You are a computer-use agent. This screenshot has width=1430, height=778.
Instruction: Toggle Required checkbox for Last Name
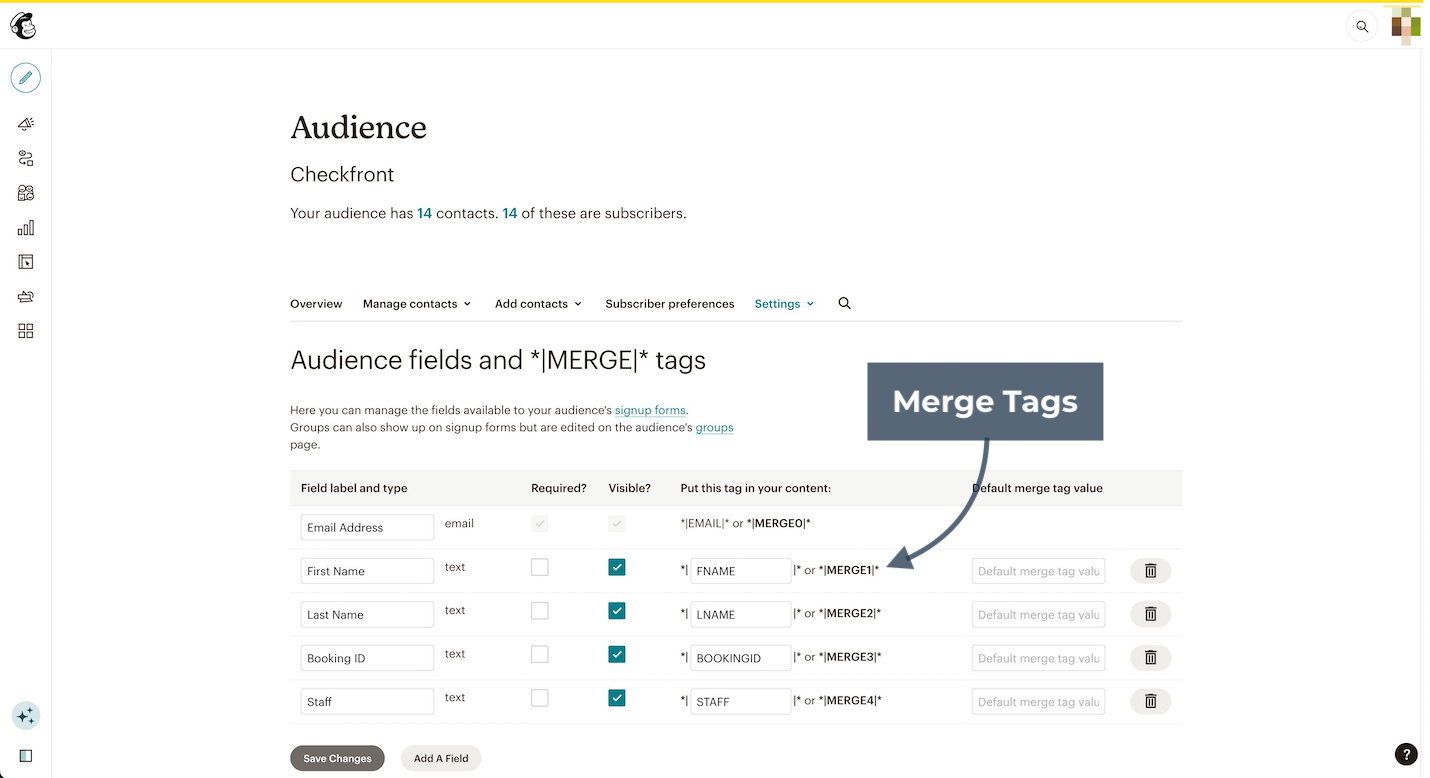(x=540, y=611)
